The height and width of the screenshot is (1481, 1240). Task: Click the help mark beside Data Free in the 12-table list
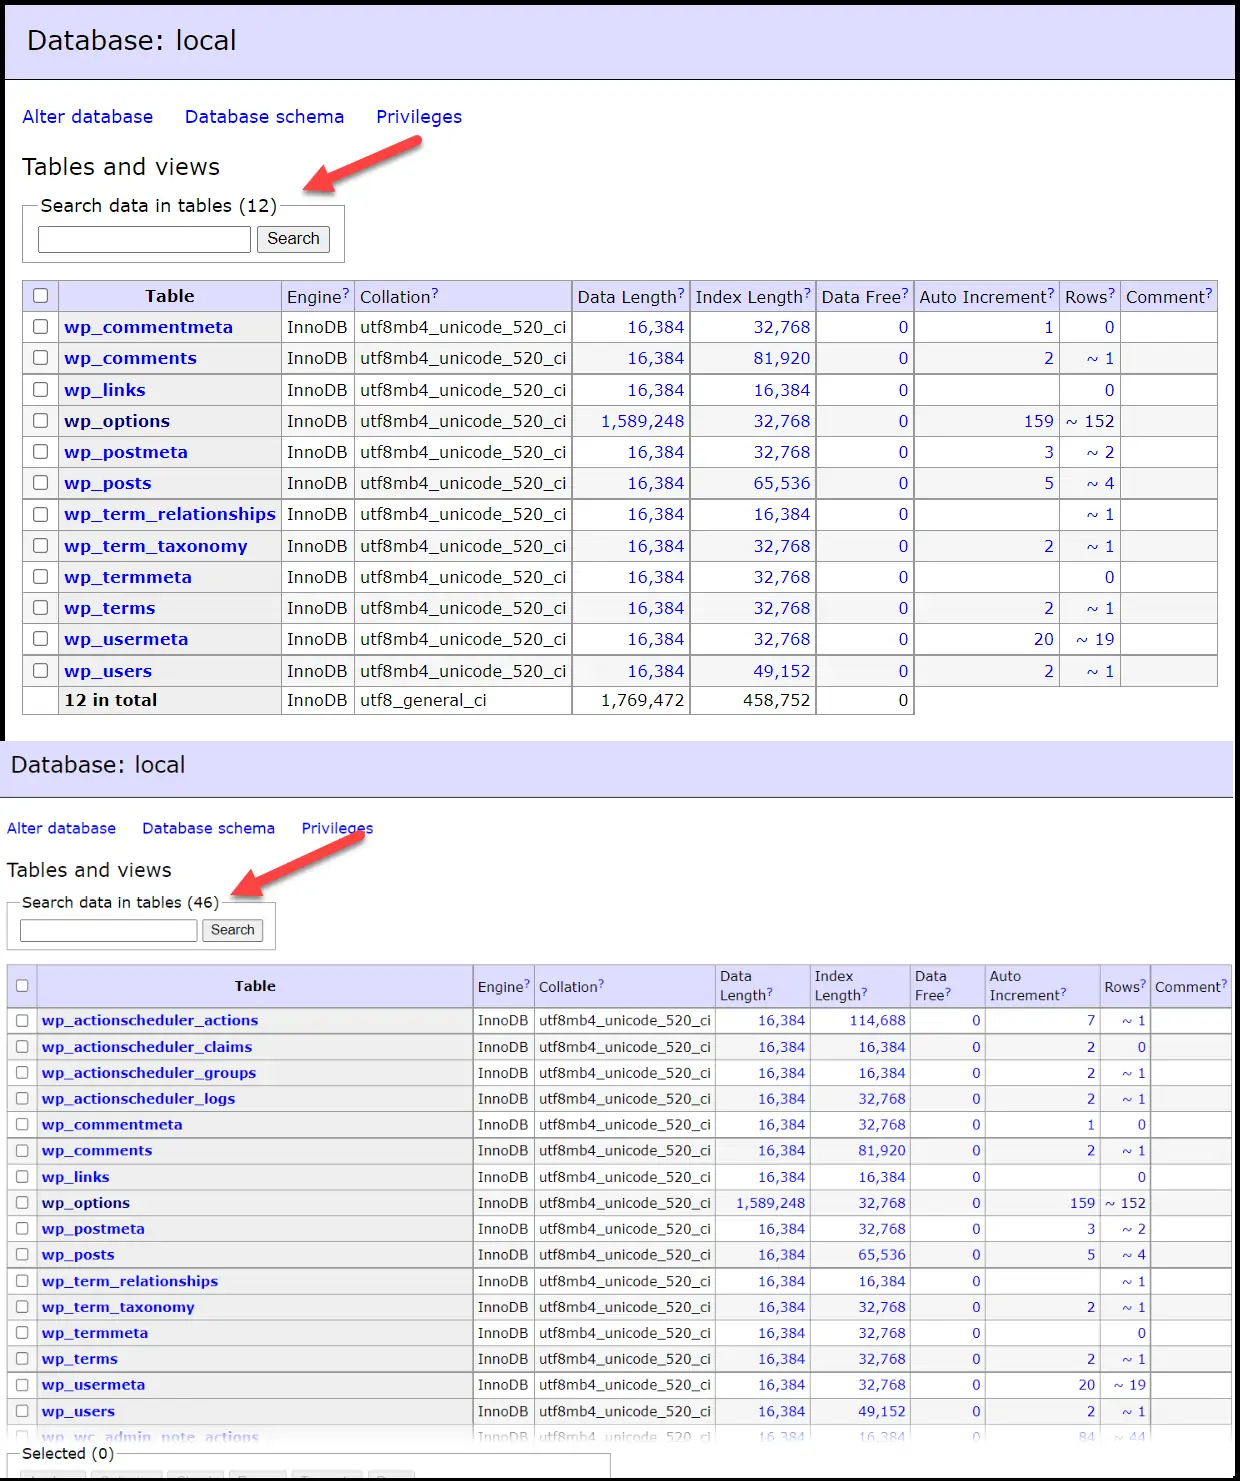(x=905, y=293)
